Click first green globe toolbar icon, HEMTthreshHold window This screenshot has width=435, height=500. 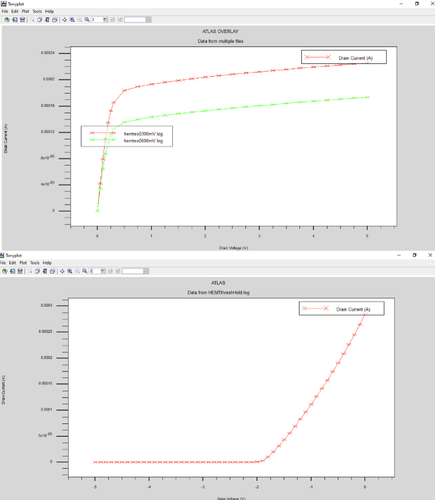(4, 271)
